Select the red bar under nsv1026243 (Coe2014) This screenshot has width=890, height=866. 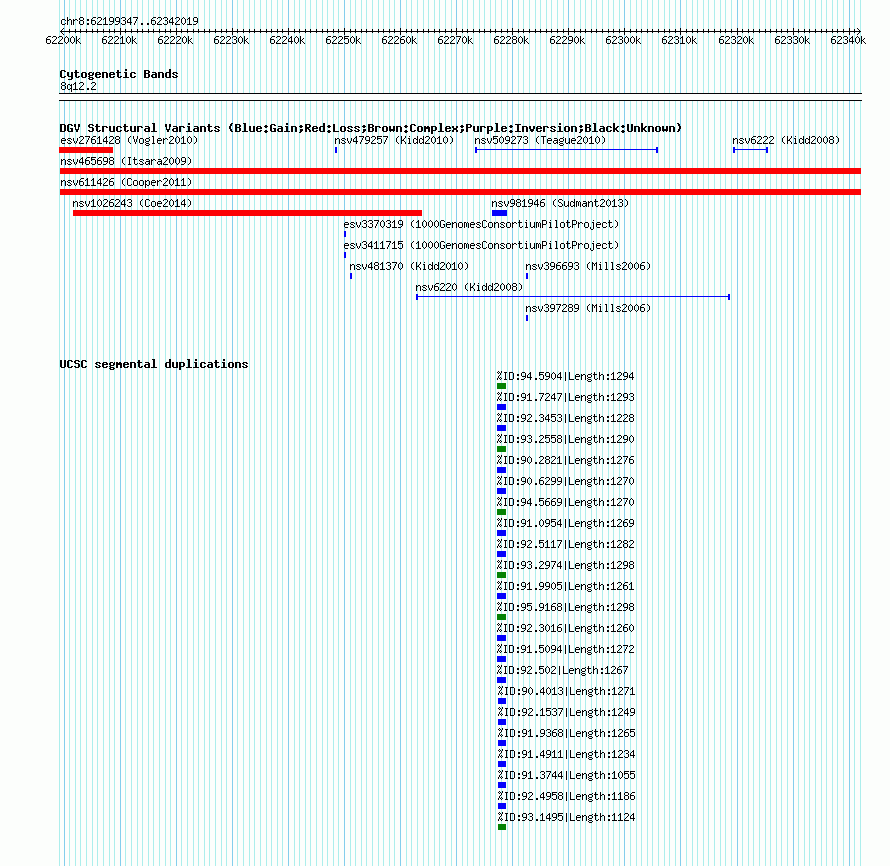coord(247,213)
